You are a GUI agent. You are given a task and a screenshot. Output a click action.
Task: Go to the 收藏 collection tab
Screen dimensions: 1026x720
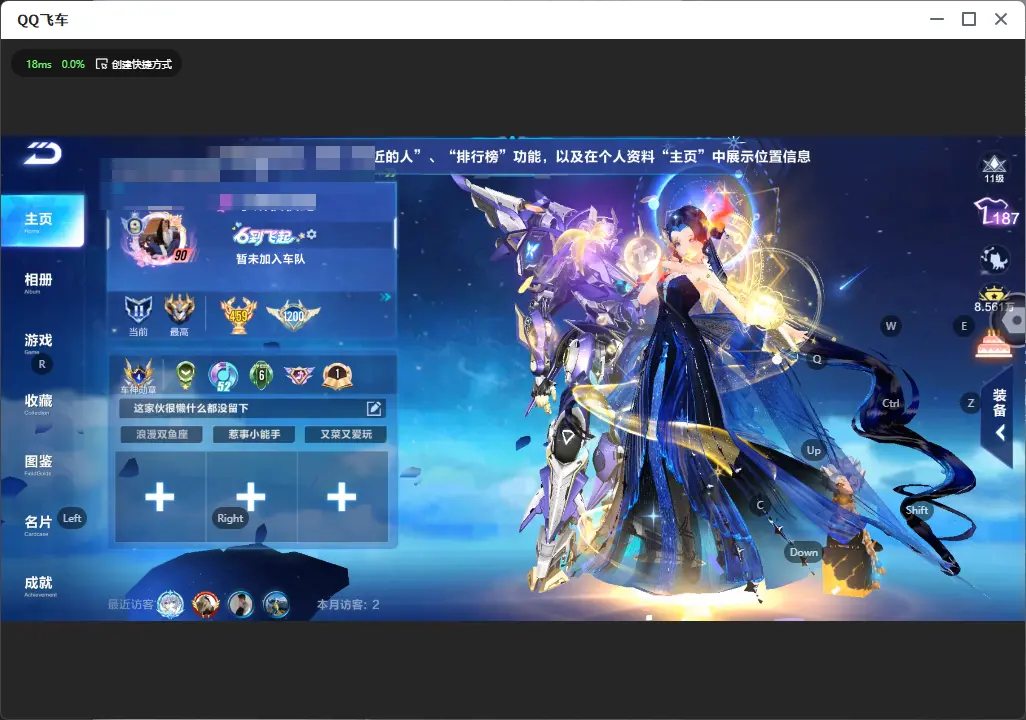click(x=39, y=402)
